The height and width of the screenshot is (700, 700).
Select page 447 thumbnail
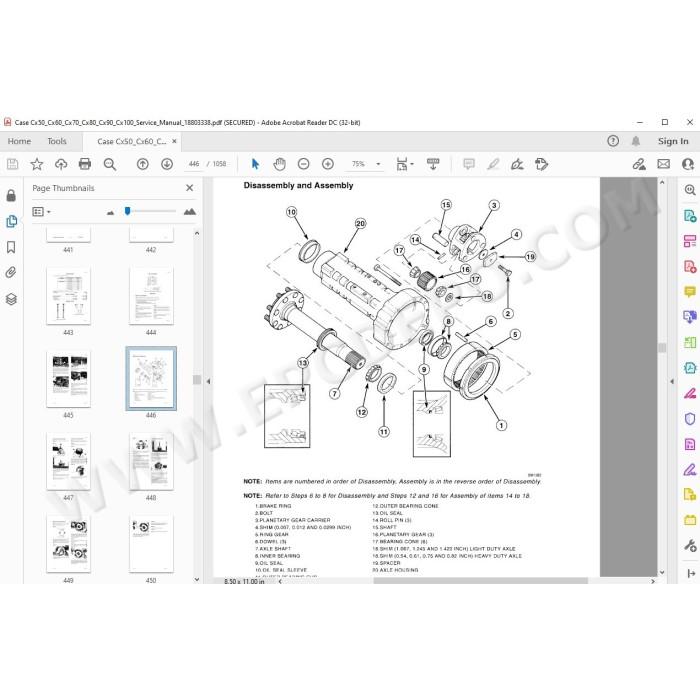(68, 461)
